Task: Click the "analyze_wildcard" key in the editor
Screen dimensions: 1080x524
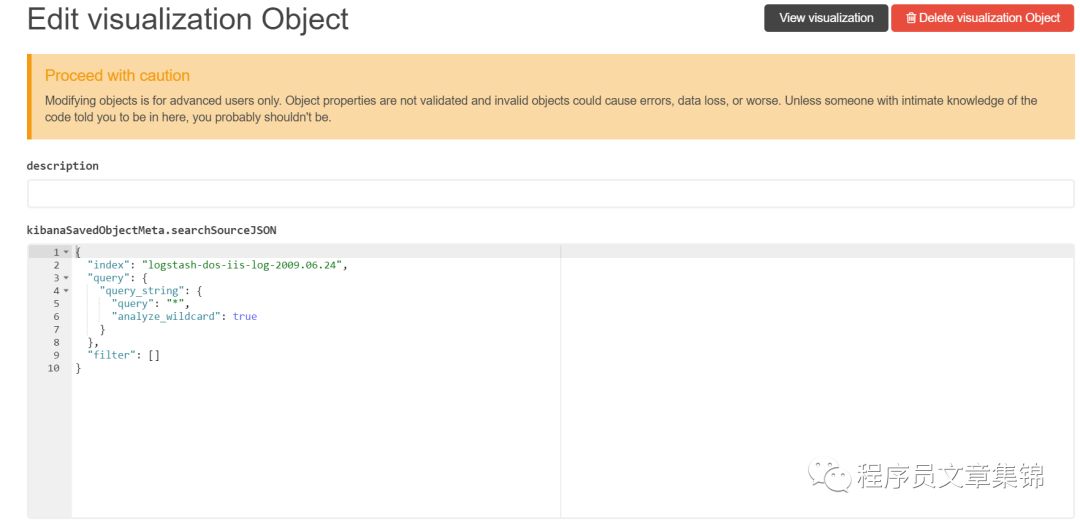Action: [166, 317]
